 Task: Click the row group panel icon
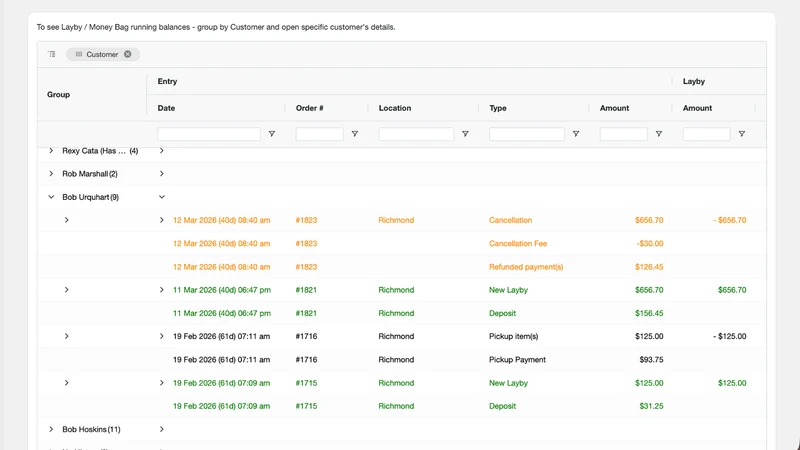[x=52, y=54]
